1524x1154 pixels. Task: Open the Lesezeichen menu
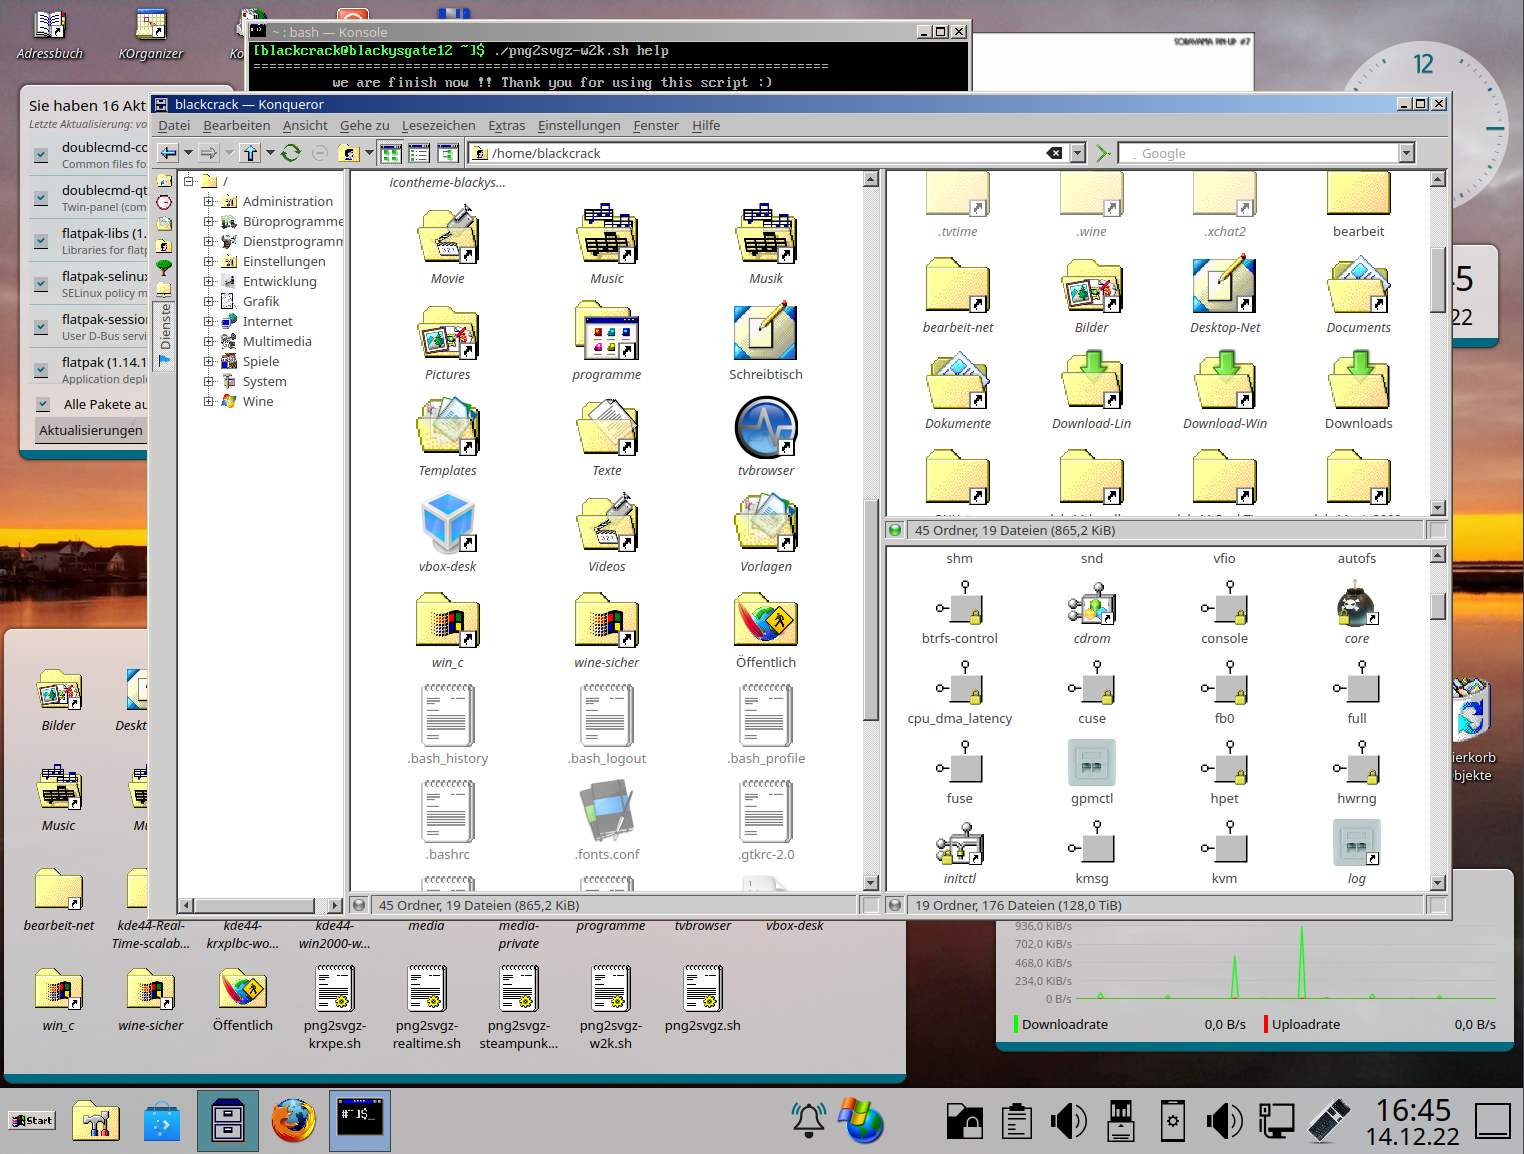[x=438, y=125]
